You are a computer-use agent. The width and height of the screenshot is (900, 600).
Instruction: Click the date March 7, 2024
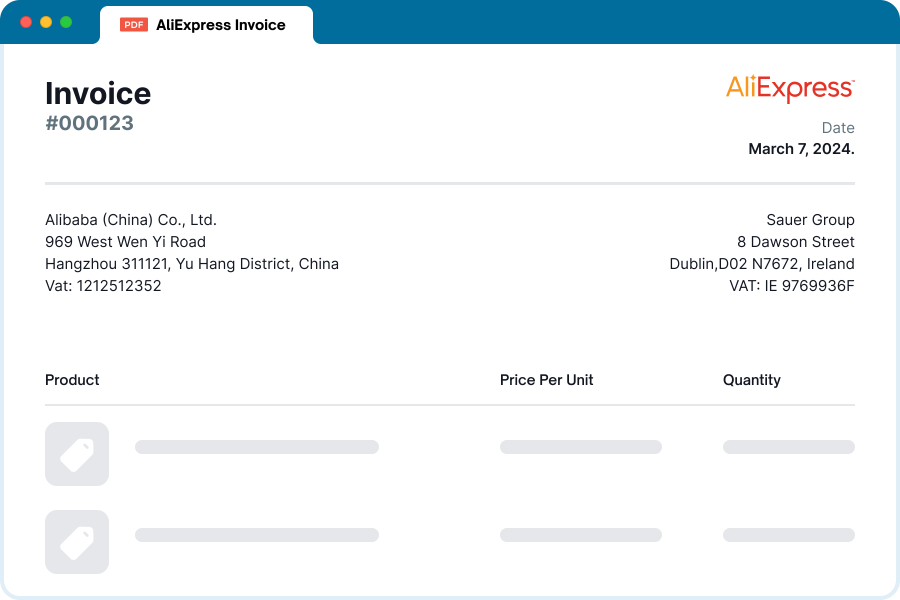tap(801, 149)
